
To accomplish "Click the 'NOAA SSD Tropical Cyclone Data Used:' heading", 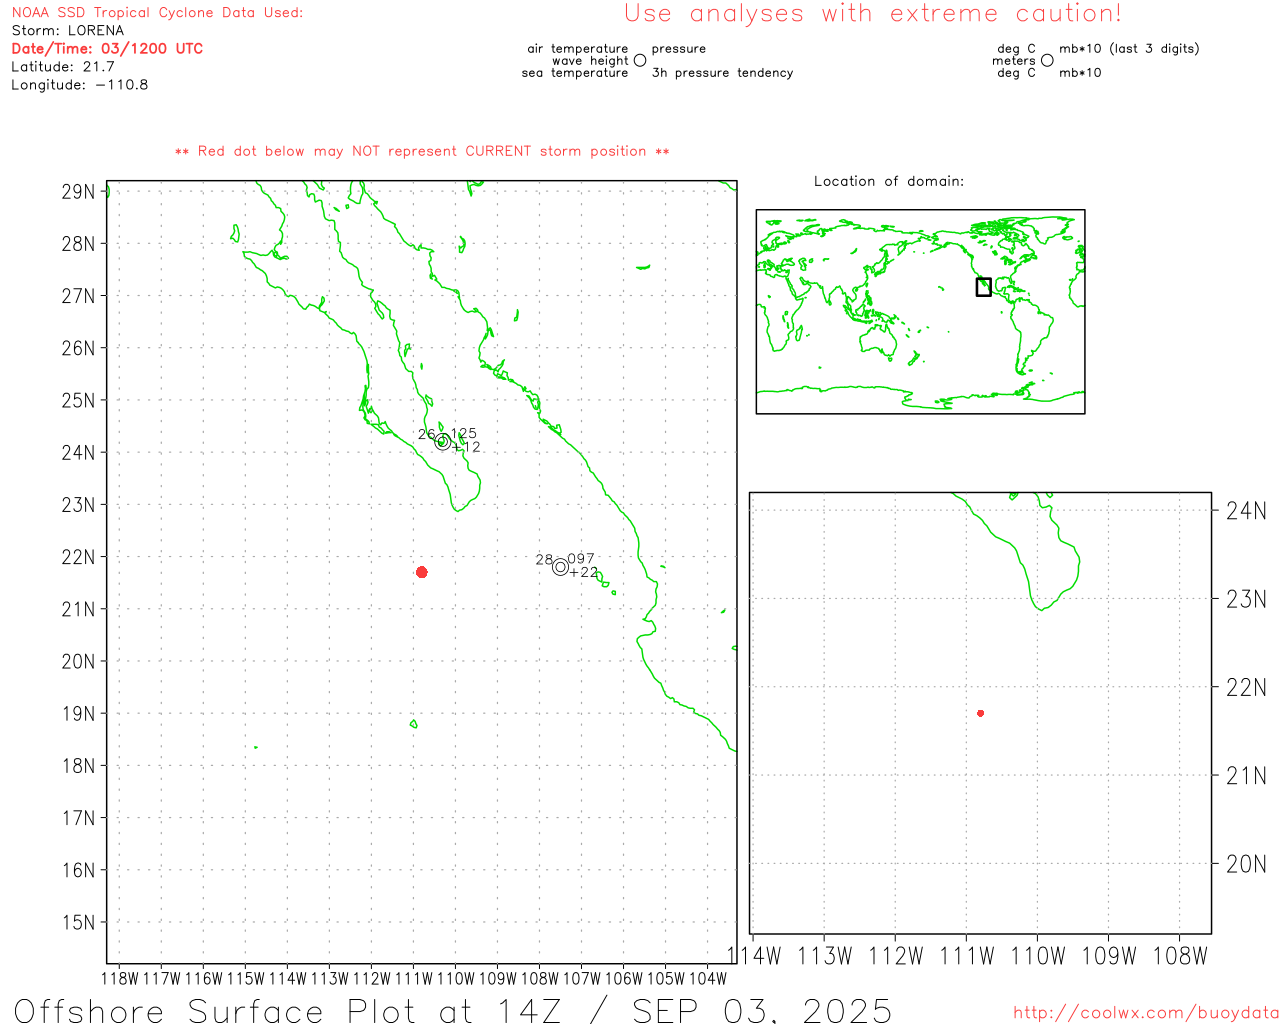I will tap(157, 13).
